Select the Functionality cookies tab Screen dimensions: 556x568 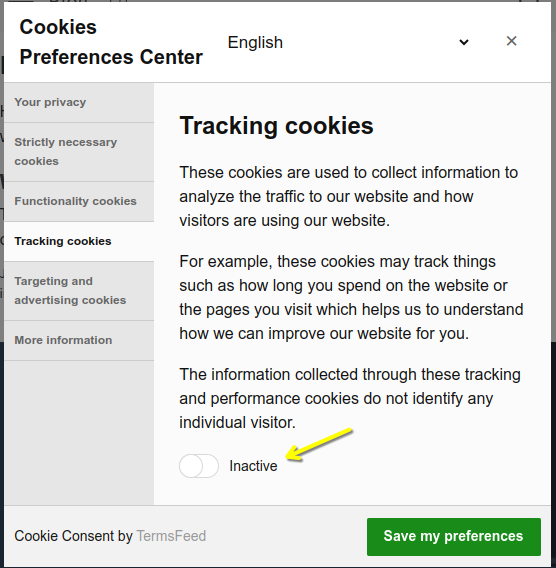pos(79,201)
